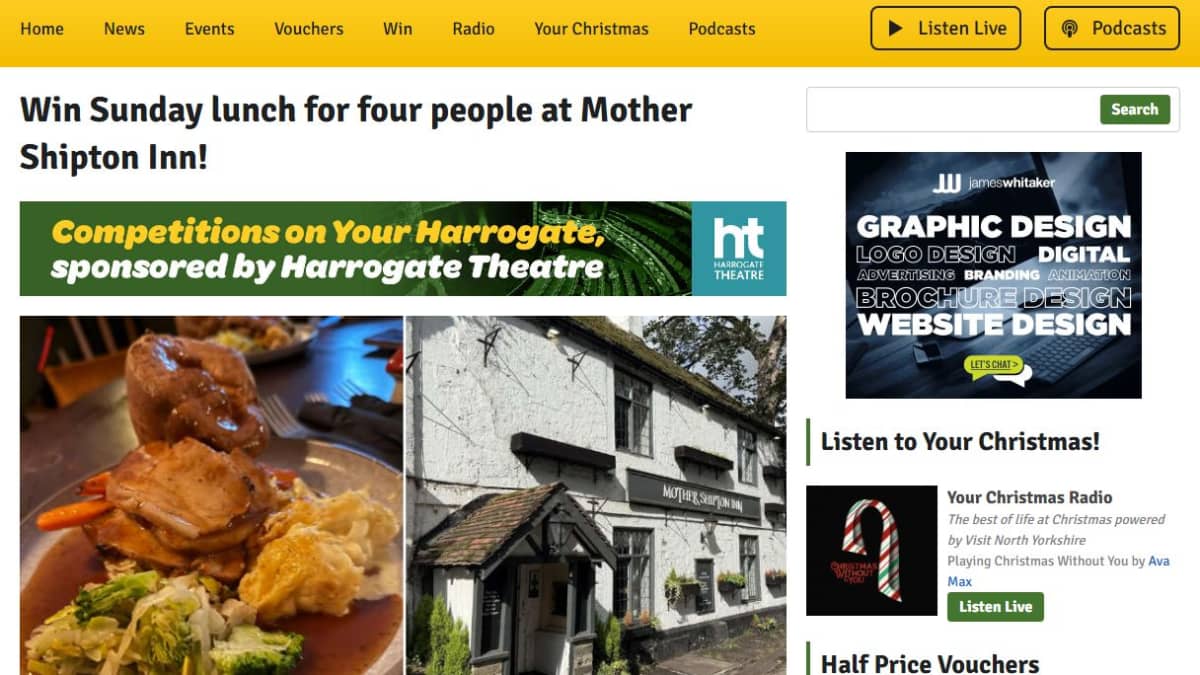This screenshot has height=675, width=1200.
Task: Click the podcast icon in the header button
Action: (1070, 29)
